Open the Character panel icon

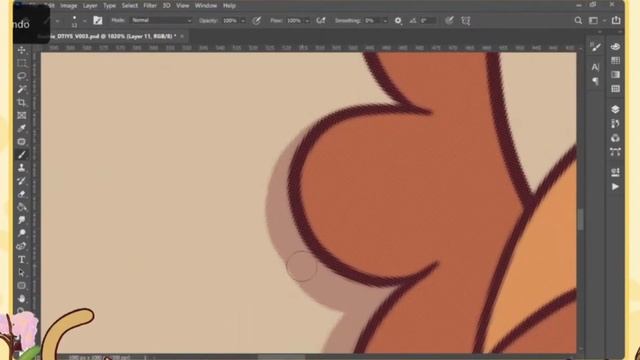click(x=596, y=67)
